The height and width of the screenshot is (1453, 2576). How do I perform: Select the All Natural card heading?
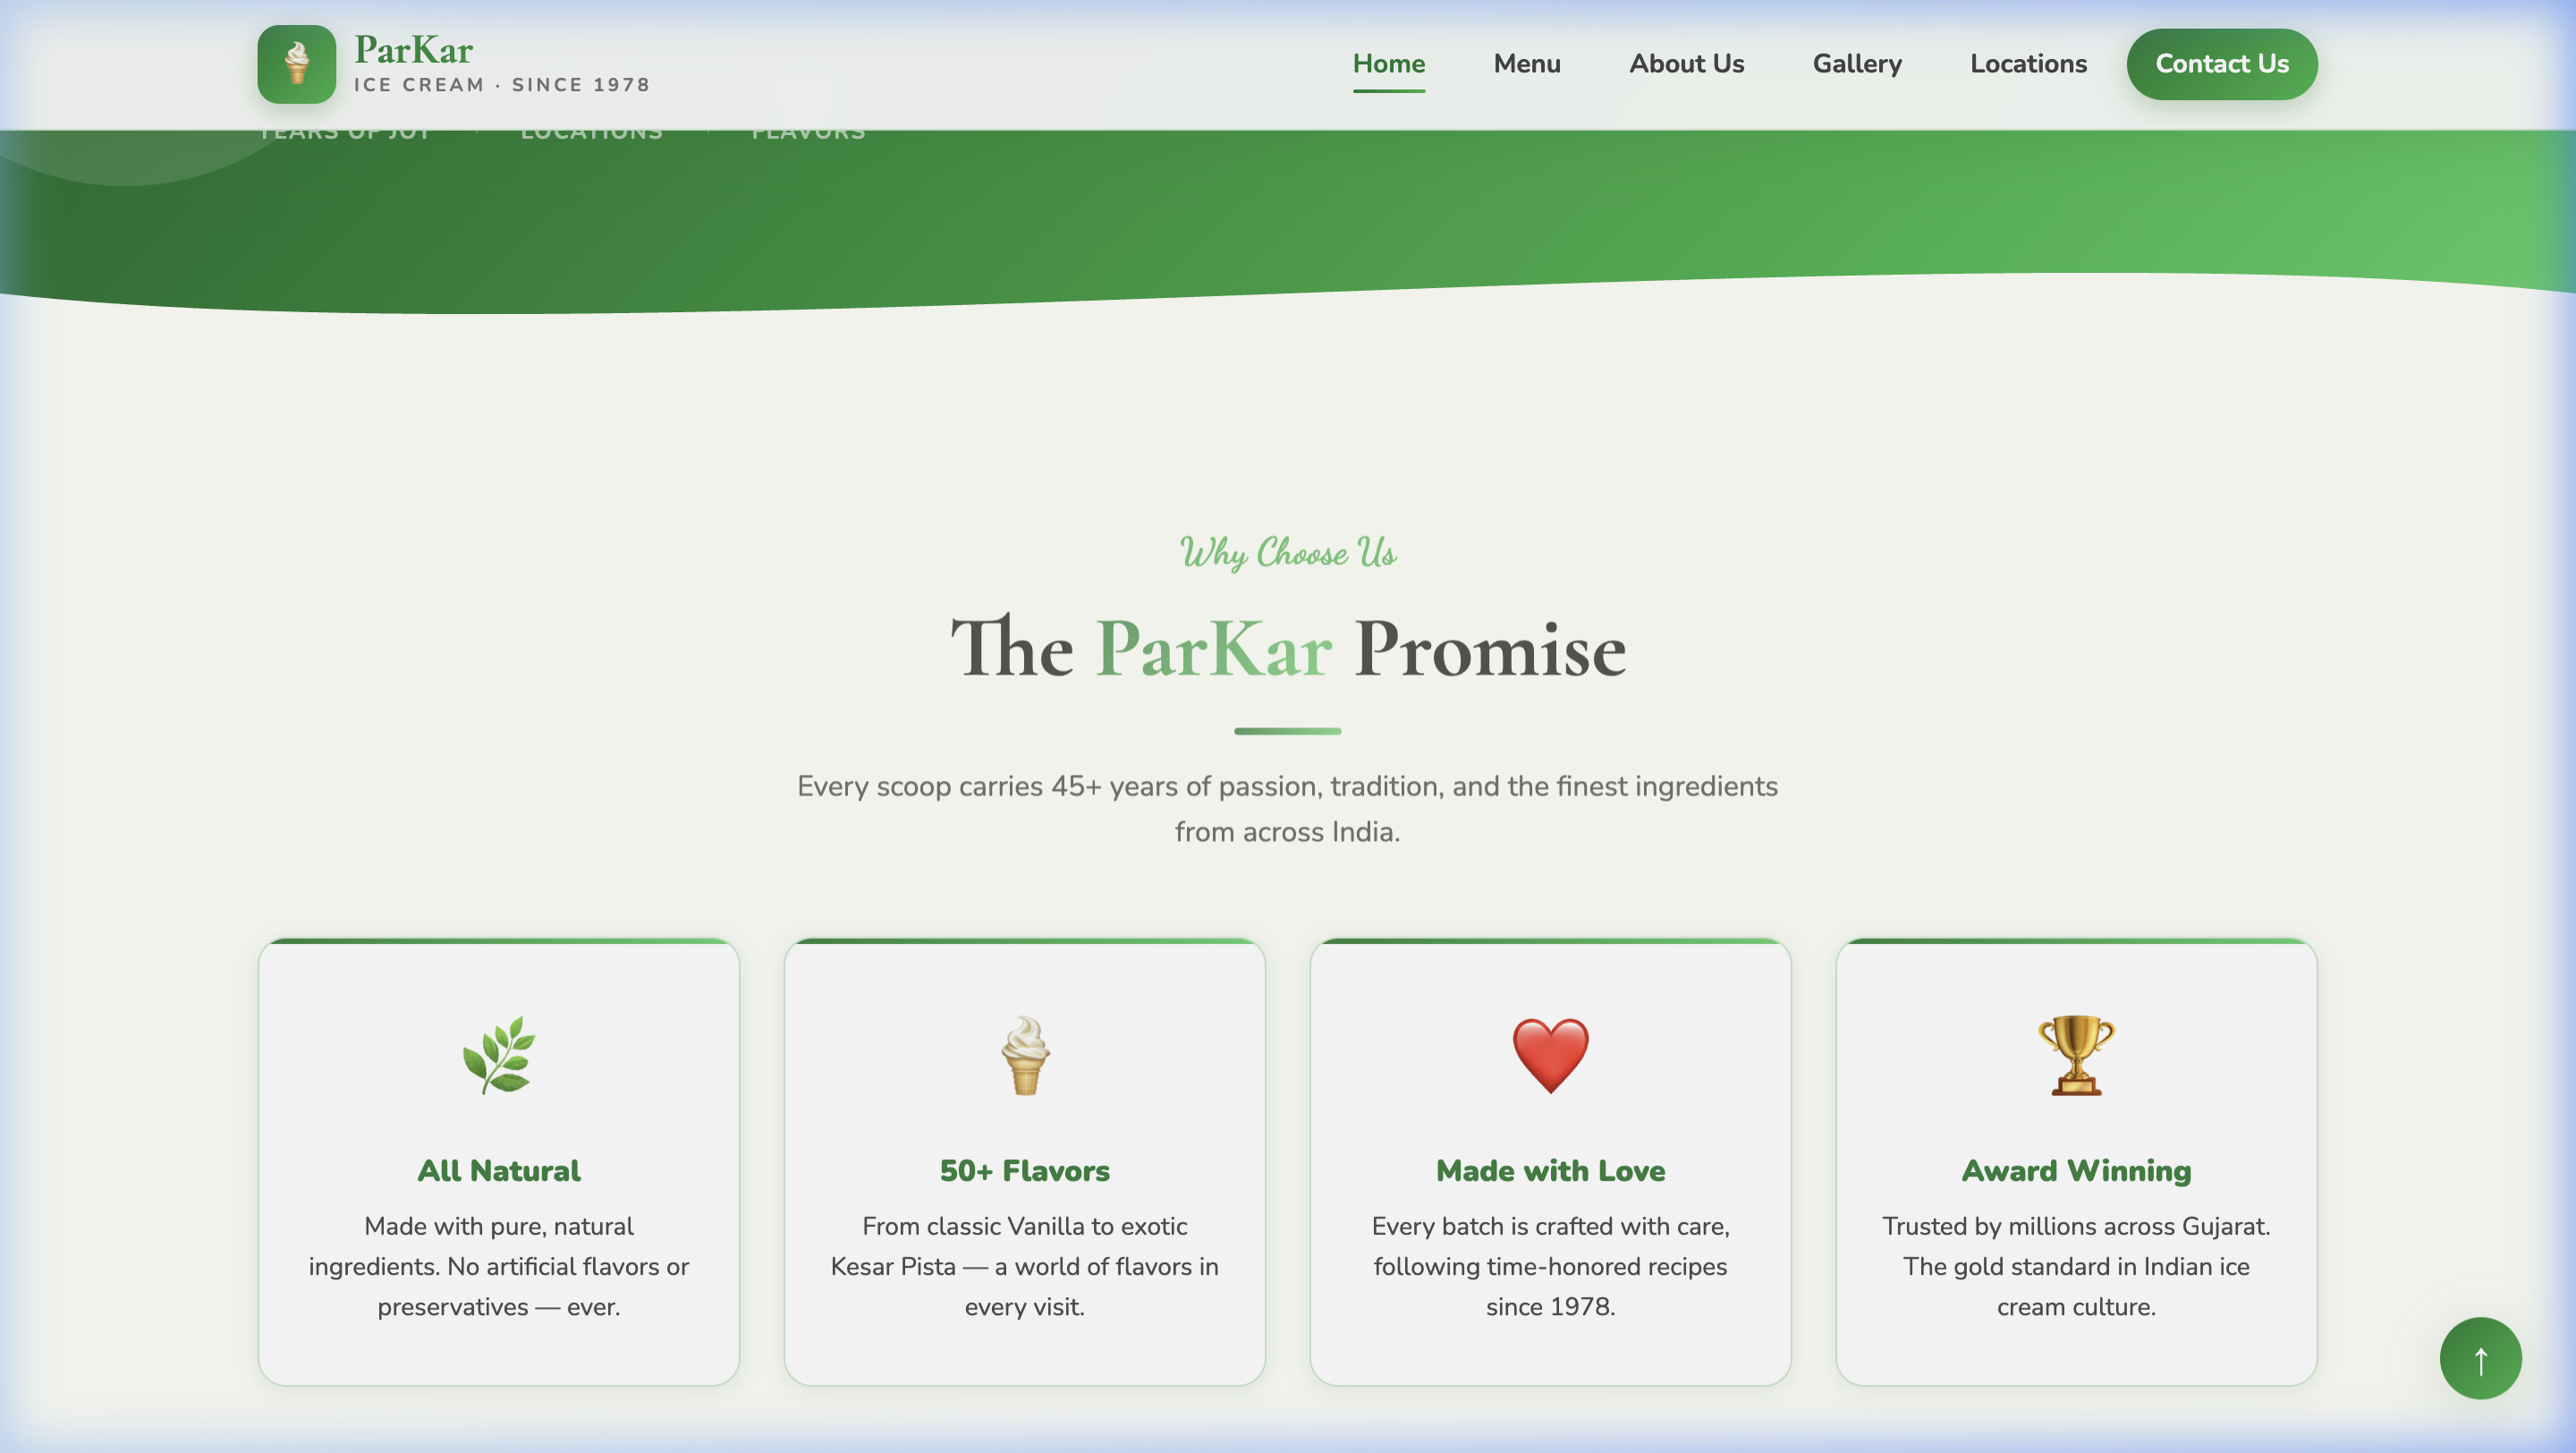click(499, 1171)
